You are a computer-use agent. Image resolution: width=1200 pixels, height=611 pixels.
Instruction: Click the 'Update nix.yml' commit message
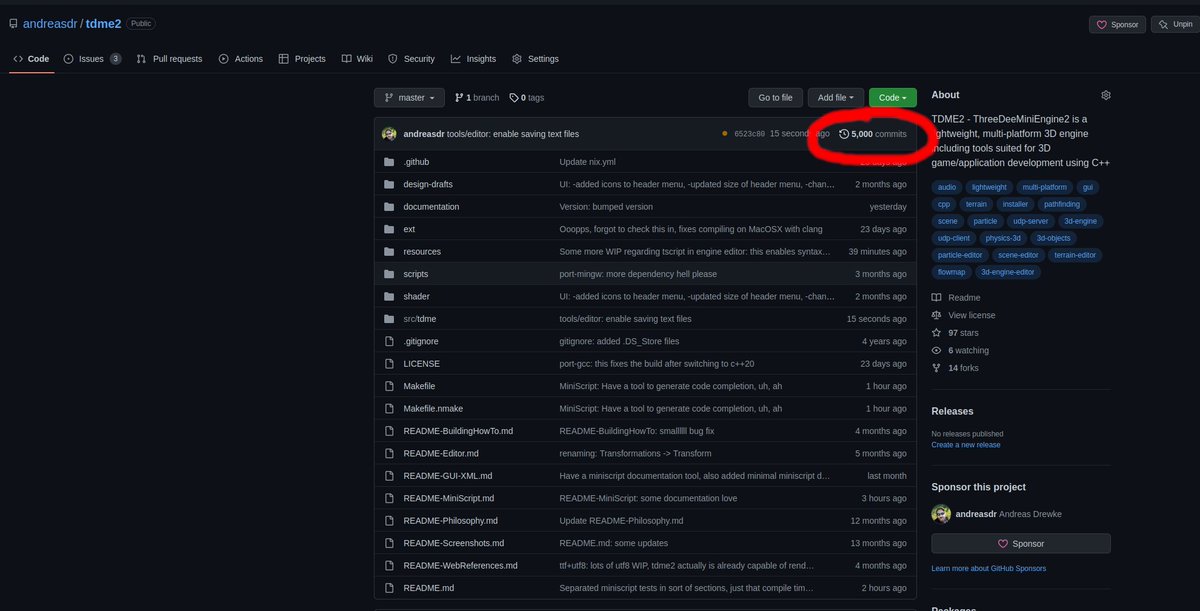(587, 162)
